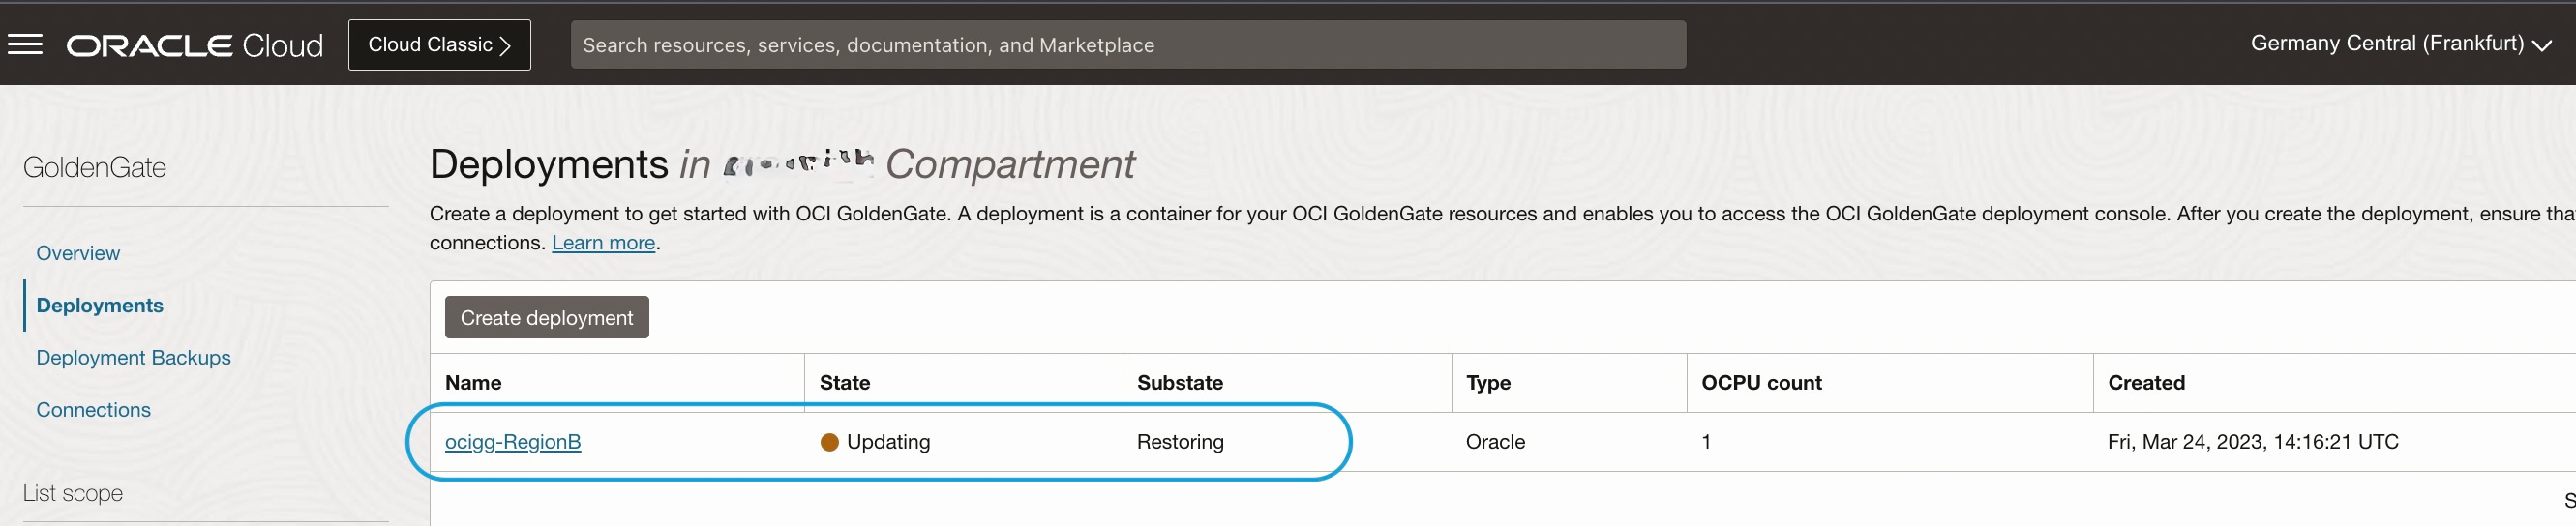Select Deployments in the GoldenGate sidebar
The image size is (2576, 526).
(x=100, y=305)
